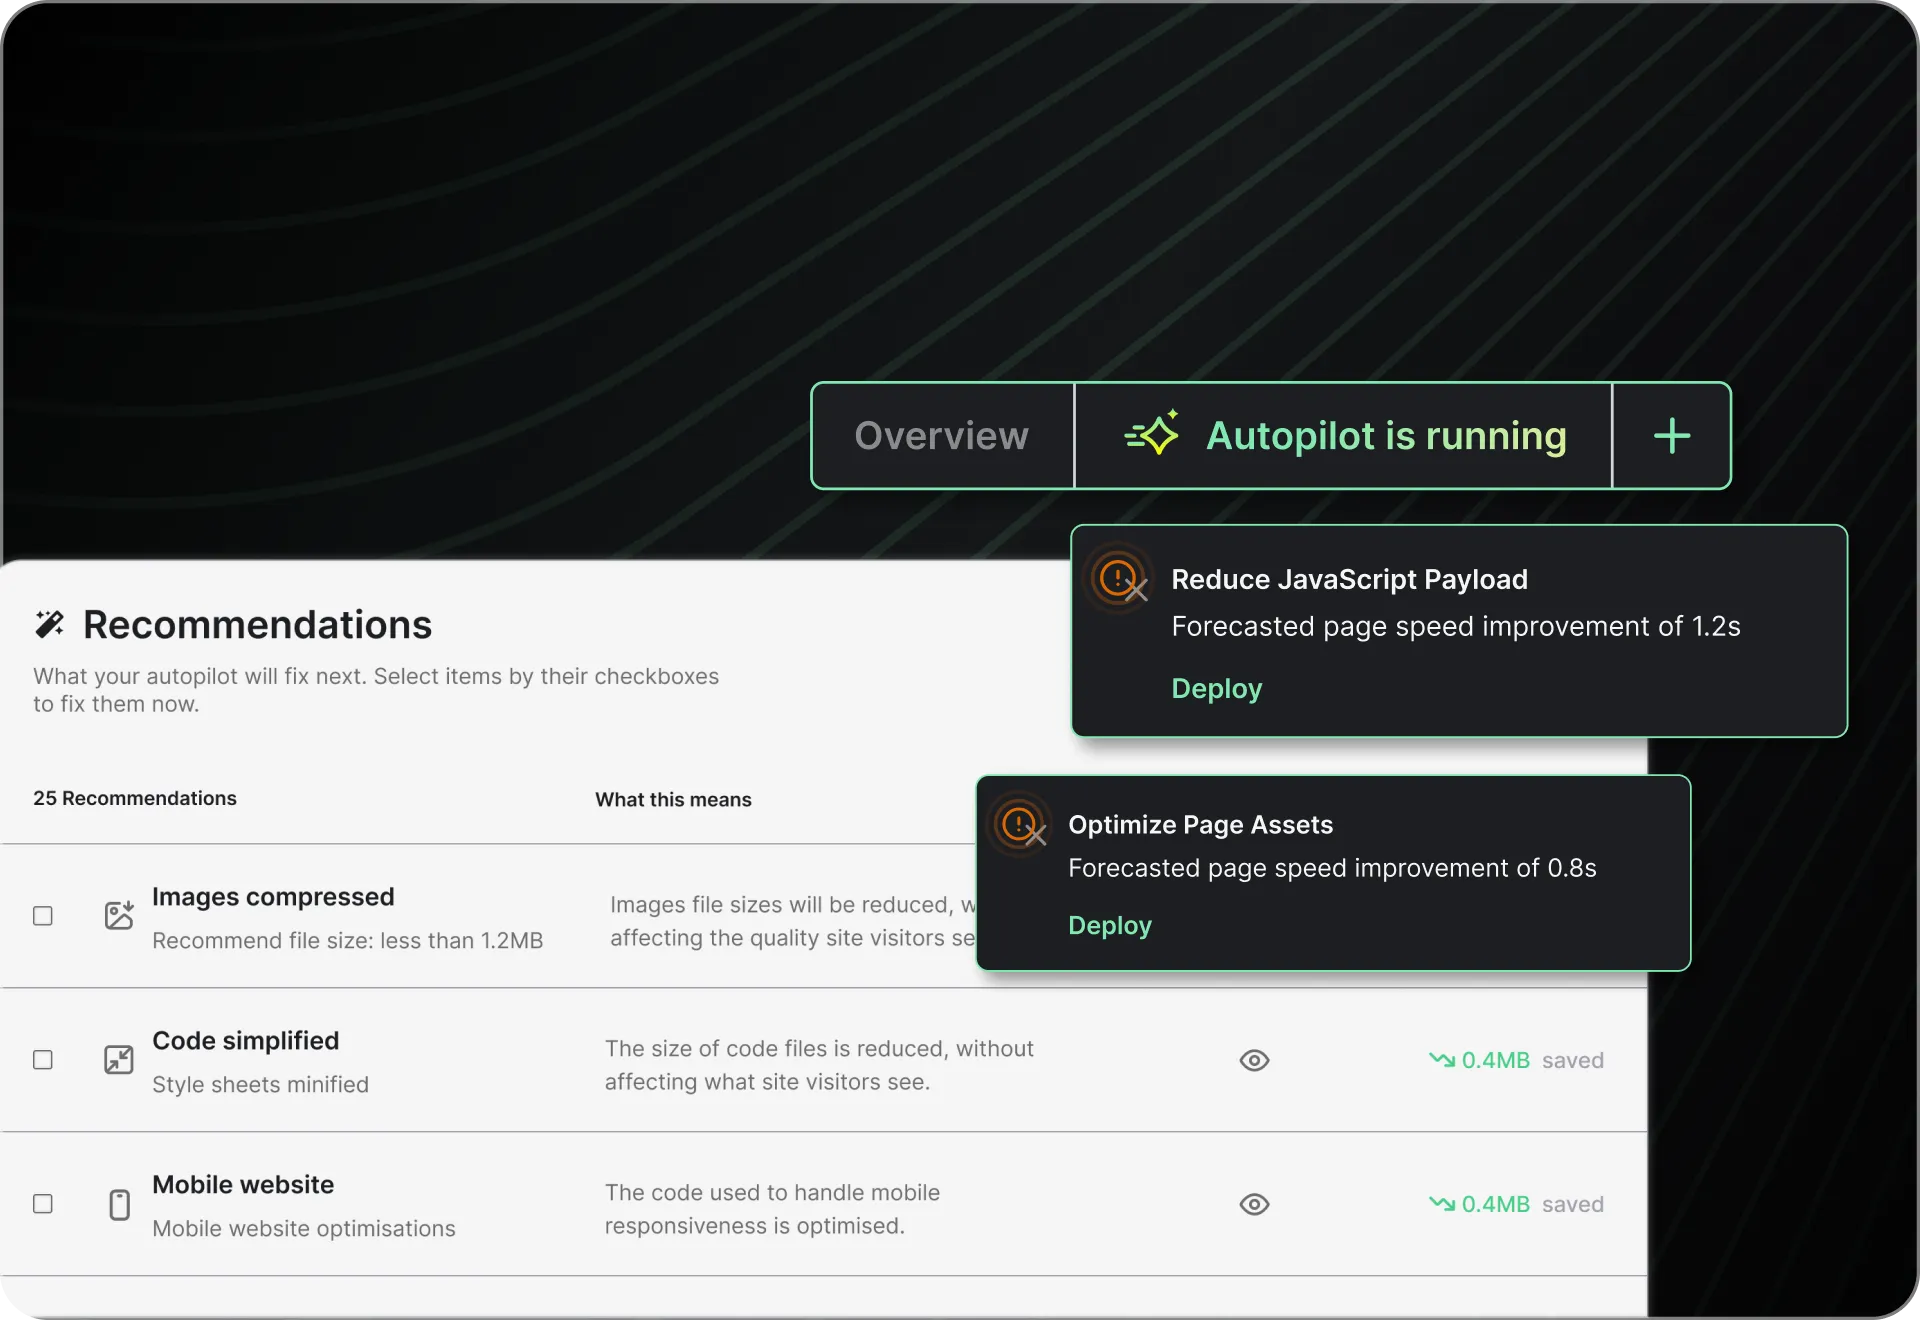1920x1320 pixels.
Task: Deploy the Optimize Page Assets fix
Action: 1109,926
